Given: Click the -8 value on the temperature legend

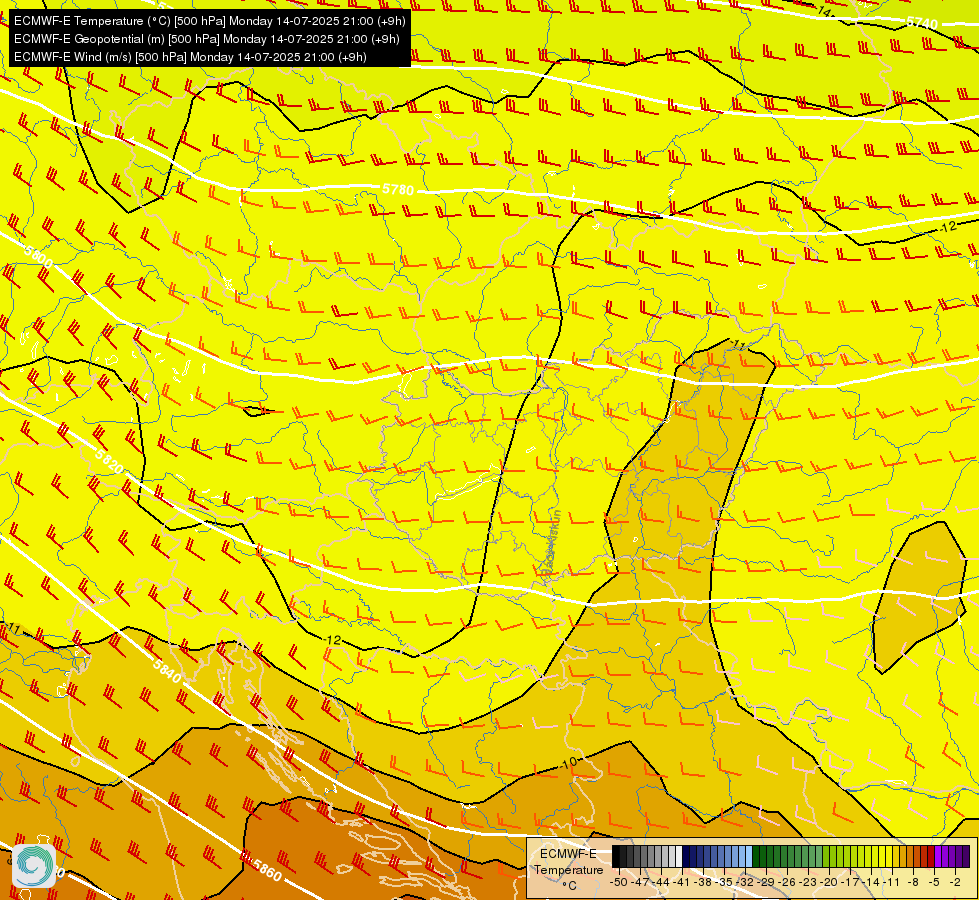Looking at the screenshot, I should [913, 882].
